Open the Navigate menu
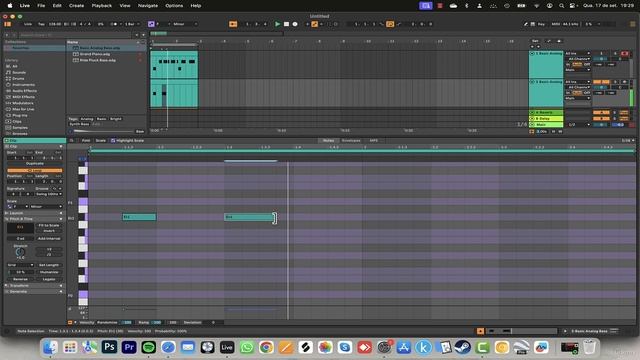 (148, 6)
